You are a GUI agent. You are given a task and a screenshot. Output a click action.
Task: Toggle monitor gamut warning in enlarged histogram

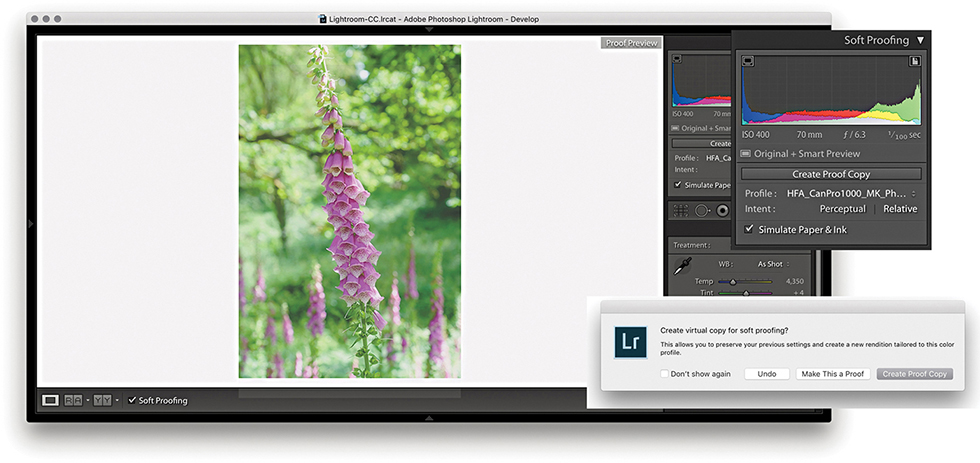[x=748, y=61]
